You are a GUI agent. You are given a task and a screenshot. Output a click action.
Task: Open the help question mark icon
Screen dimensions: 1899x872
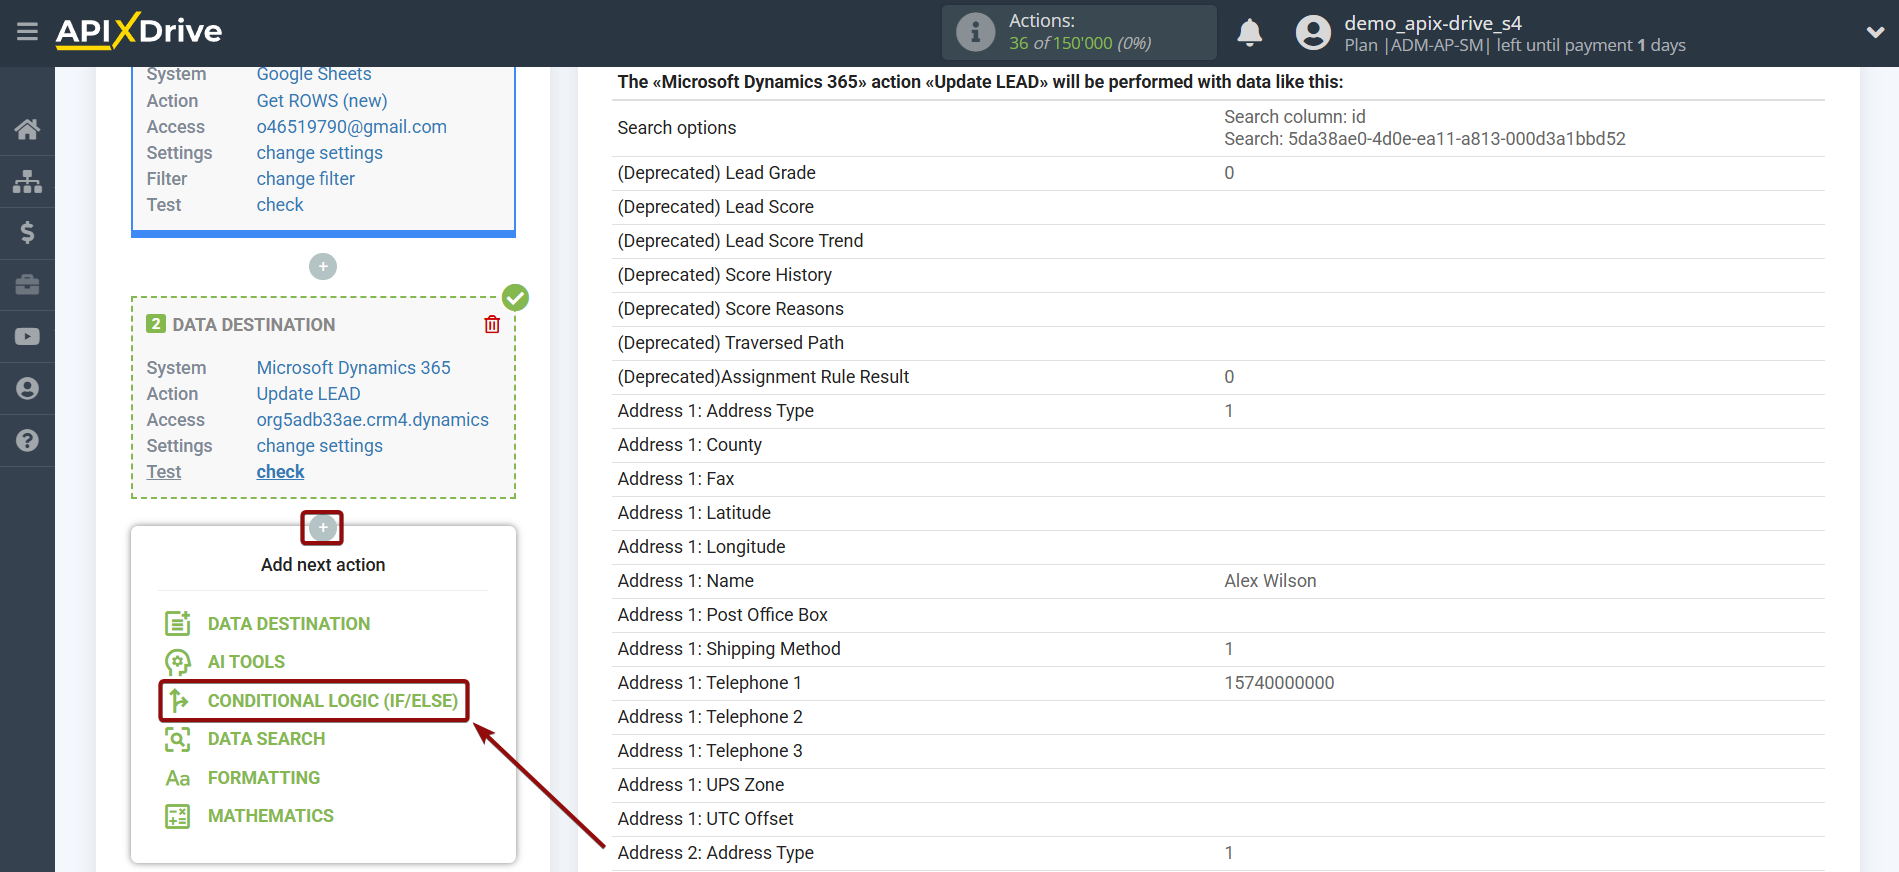tap(27, 441)
